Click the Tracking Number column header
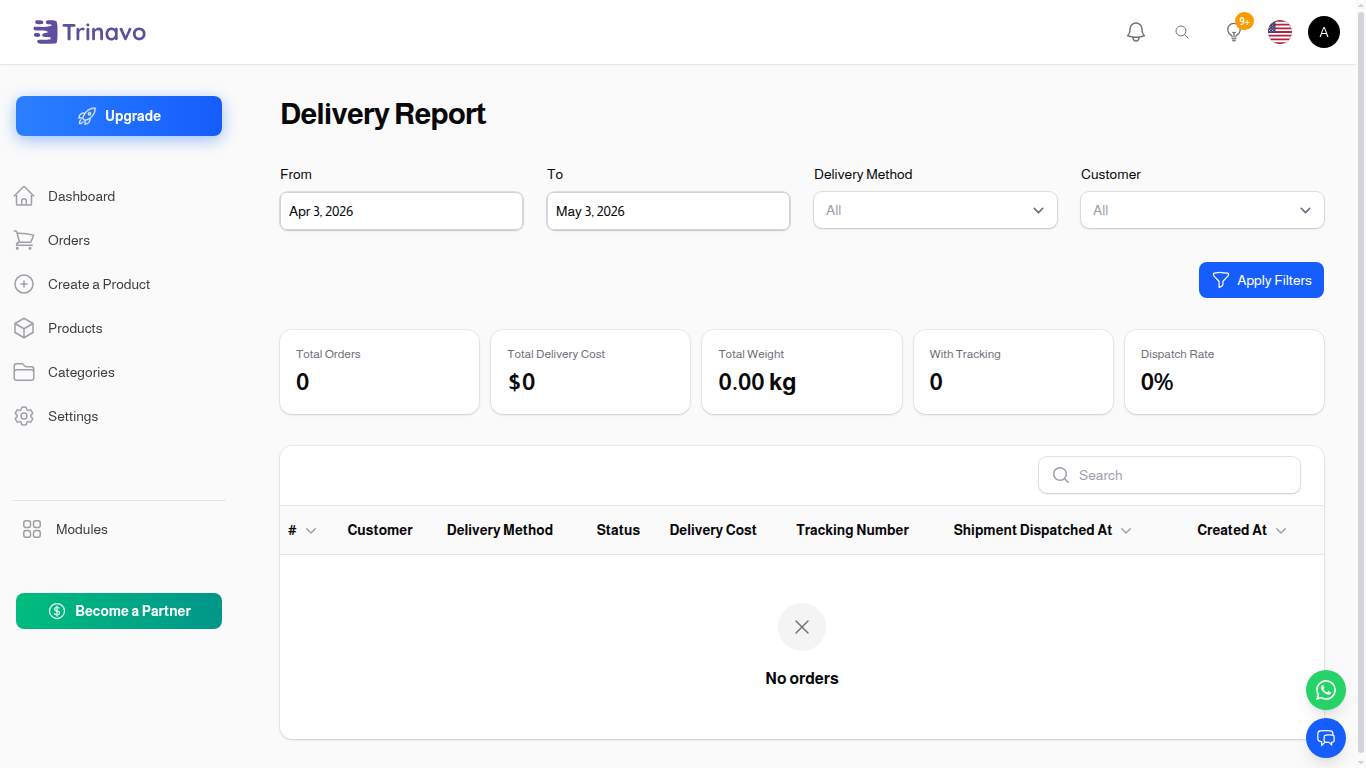Image resolution: width=1366 pixels, height=768 pixels. point(853,530)
